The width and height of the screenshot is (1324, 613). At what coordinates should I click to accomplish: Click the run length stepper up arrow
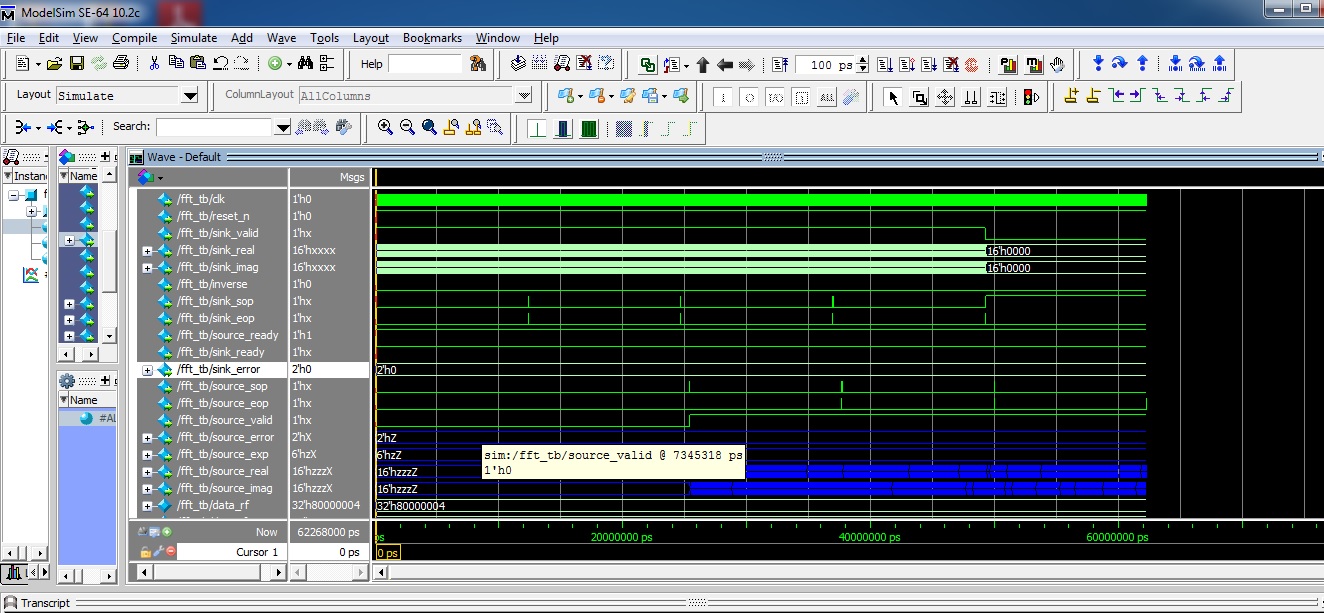[x=863, y=60]
